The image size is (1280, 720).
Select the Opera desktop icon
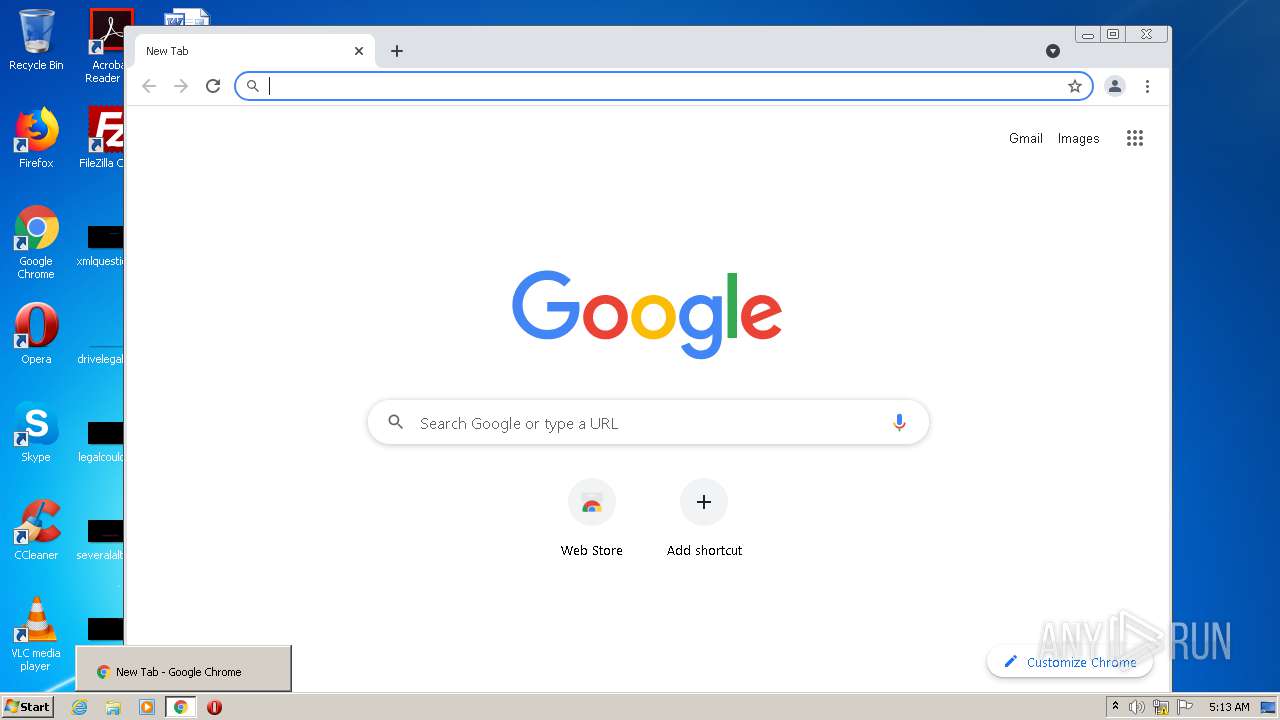(x=36, y=334)
